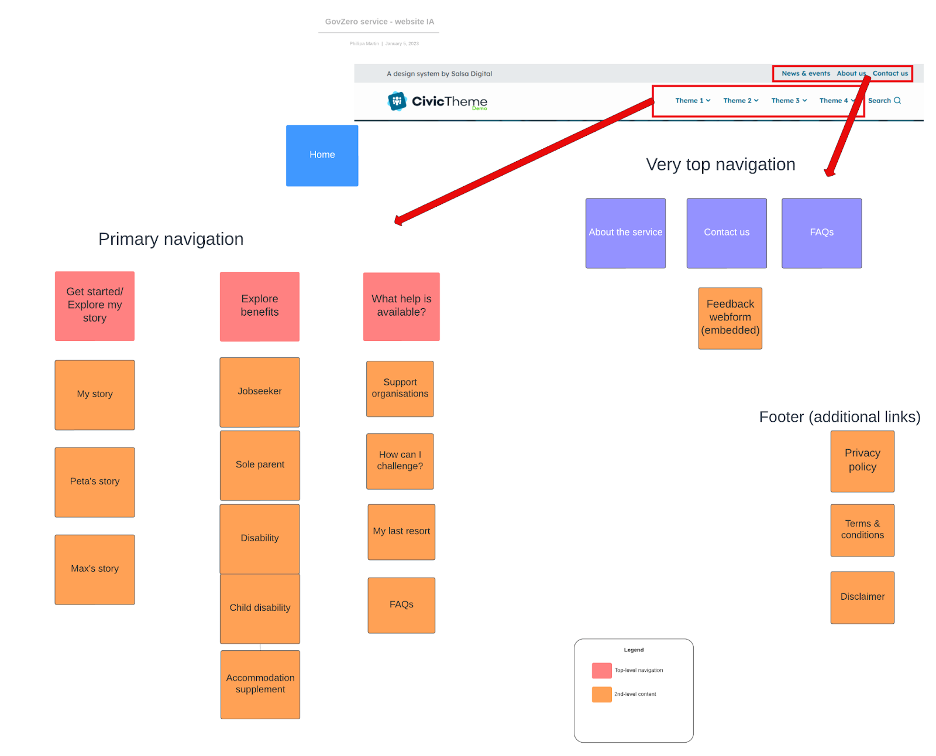Select the pink Top-level navigation legend swatch
Viewport: 936px width, 756px height.
pos(601,671)
